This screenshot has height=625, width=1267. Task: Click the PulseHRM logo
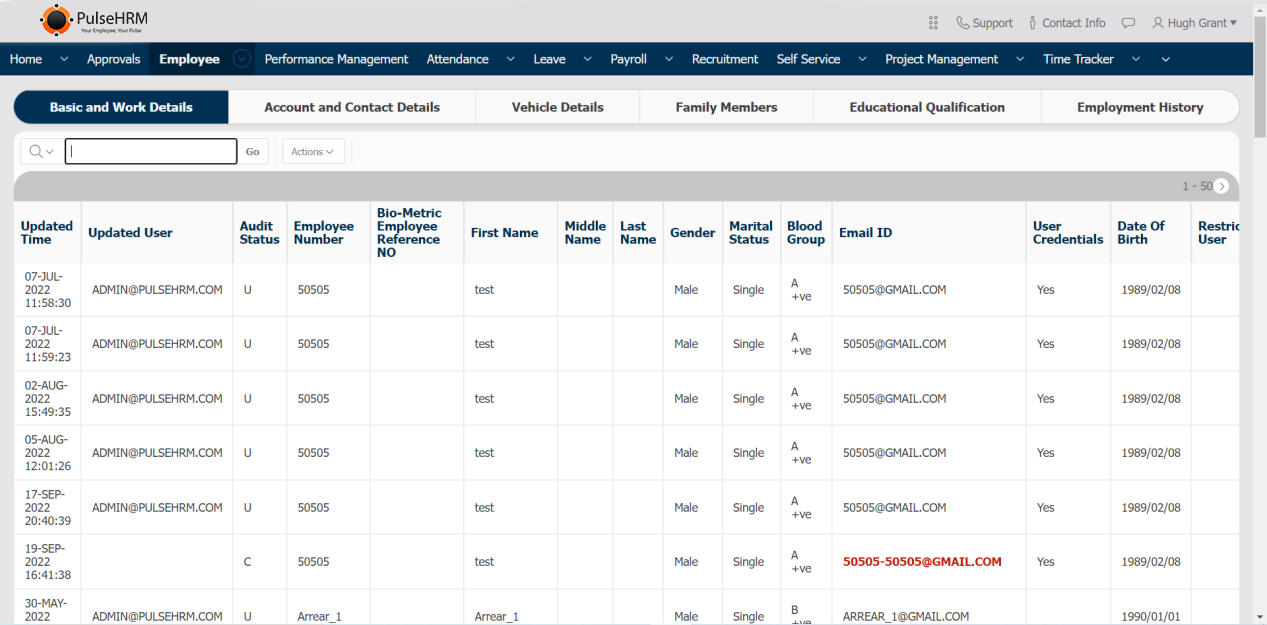[94, 21]
